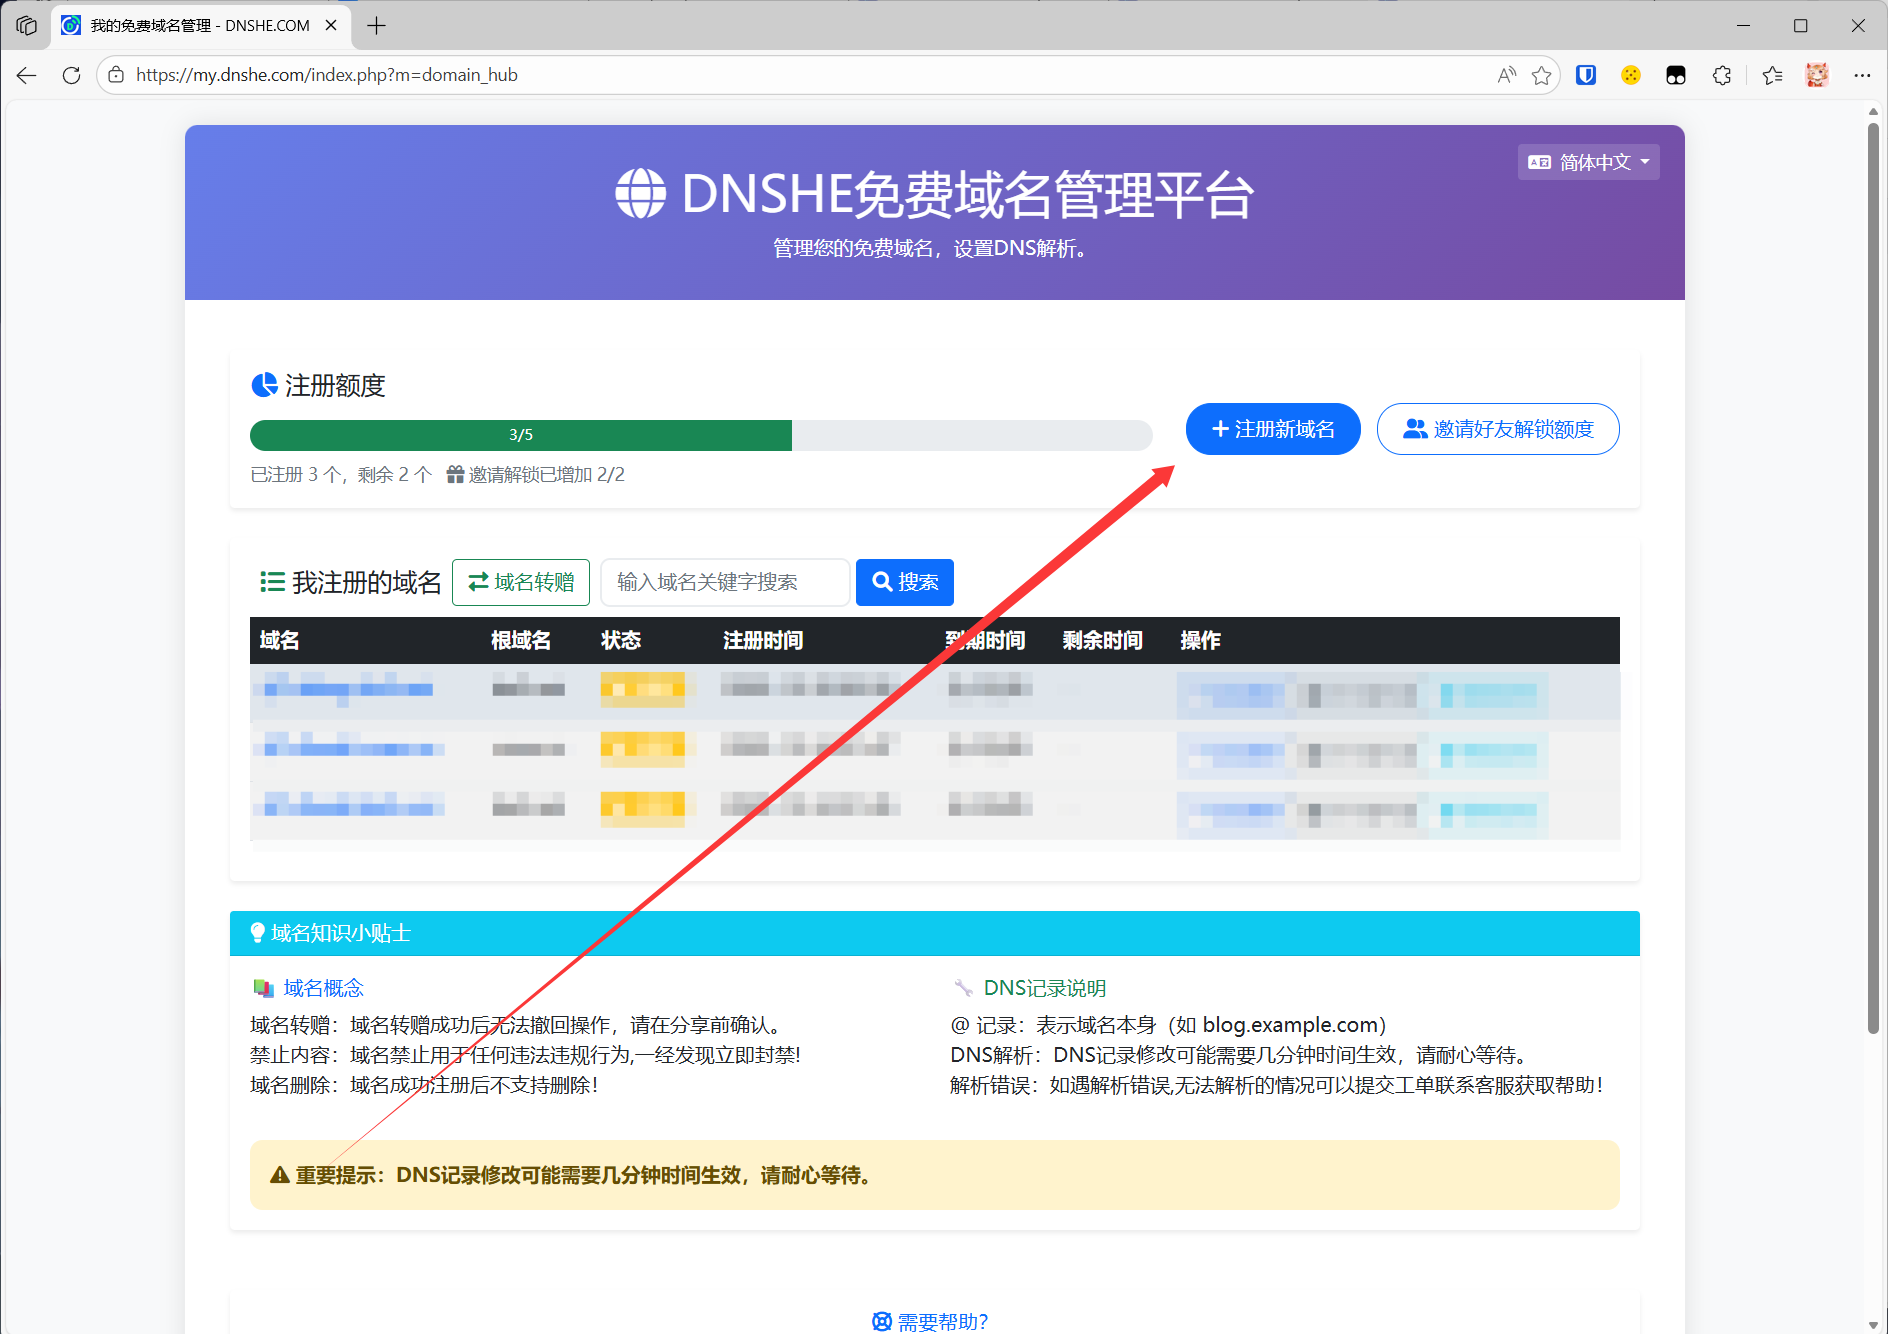Click the 注册新域名 button
This screenshot has height=1334, width=1888.
point(1272,429)
